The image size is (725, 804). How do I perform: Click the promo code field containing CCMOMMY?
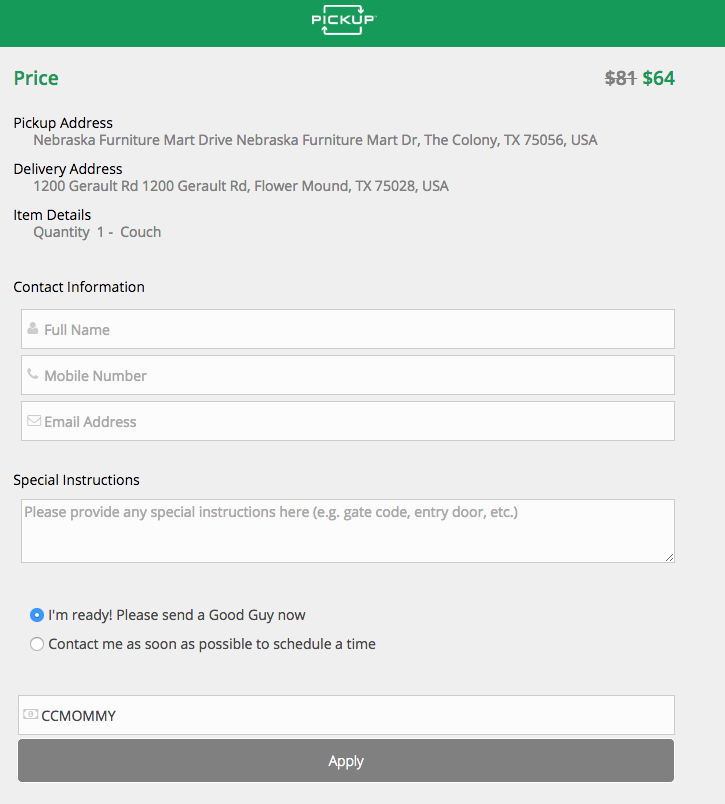[347, 715]
